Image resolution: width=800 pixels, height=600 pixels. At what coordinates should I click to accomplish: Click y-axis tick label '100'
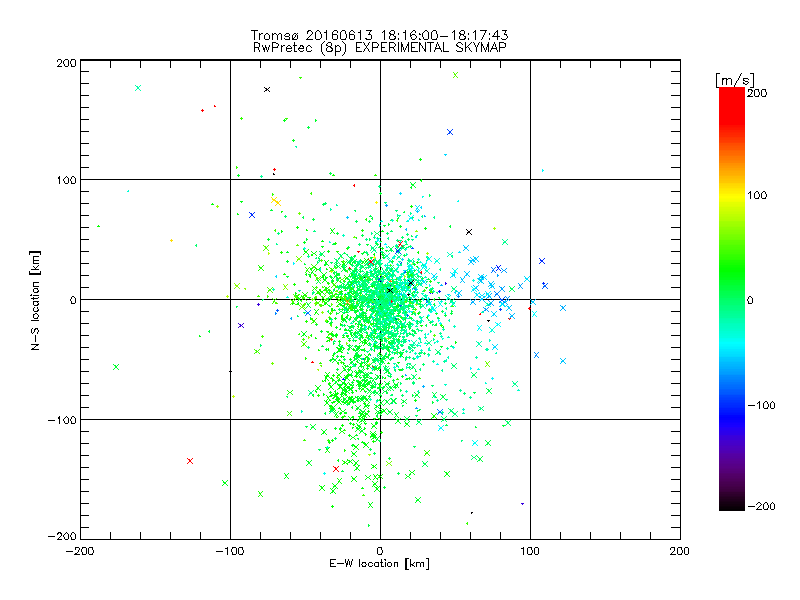pos(66,180)
